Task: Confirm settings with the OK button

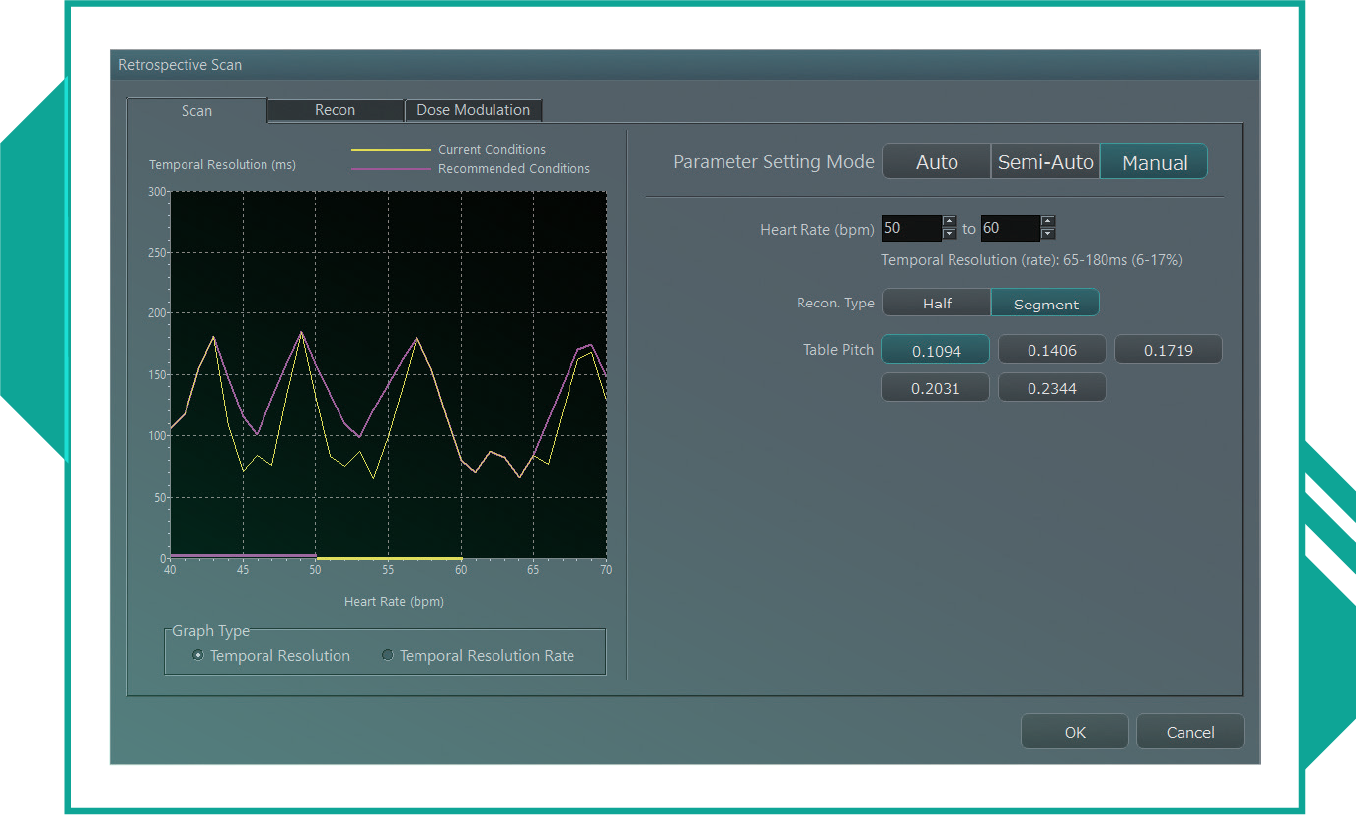Action: 1075,731
